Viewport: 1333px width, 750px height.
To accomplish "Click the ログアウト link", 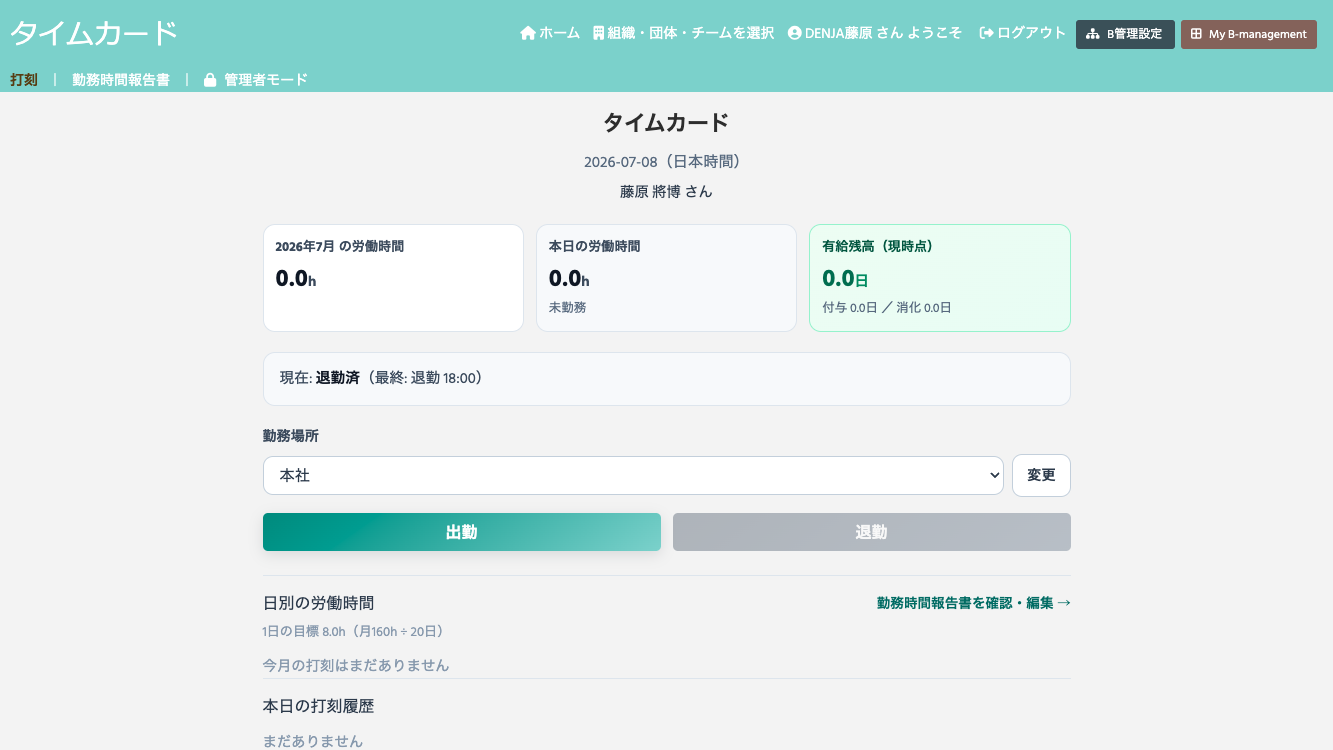I will (x=1023, y=33).
